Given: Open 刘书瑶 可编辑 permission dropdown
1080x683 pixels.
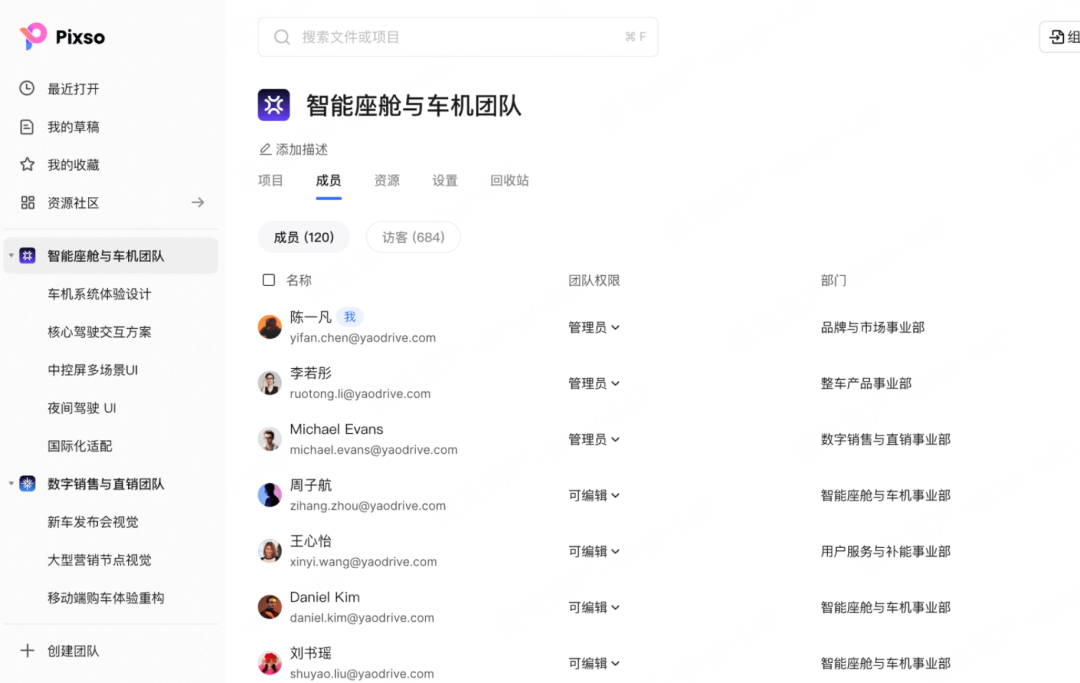Looking at the screenshot, I should point(594,663).
